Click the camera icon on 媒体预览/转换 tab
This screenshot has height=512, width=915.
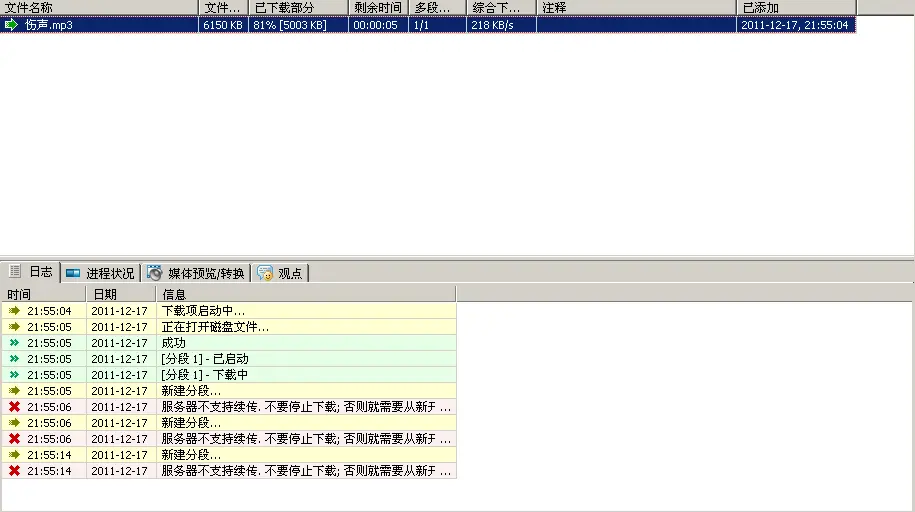coord(154,273)
